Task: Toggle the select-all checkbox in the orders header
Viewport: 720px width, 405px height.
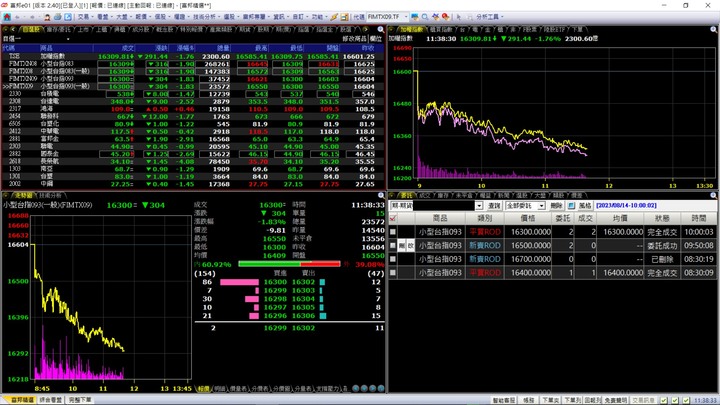Action: pyautogui.click(x=393, y=219)
